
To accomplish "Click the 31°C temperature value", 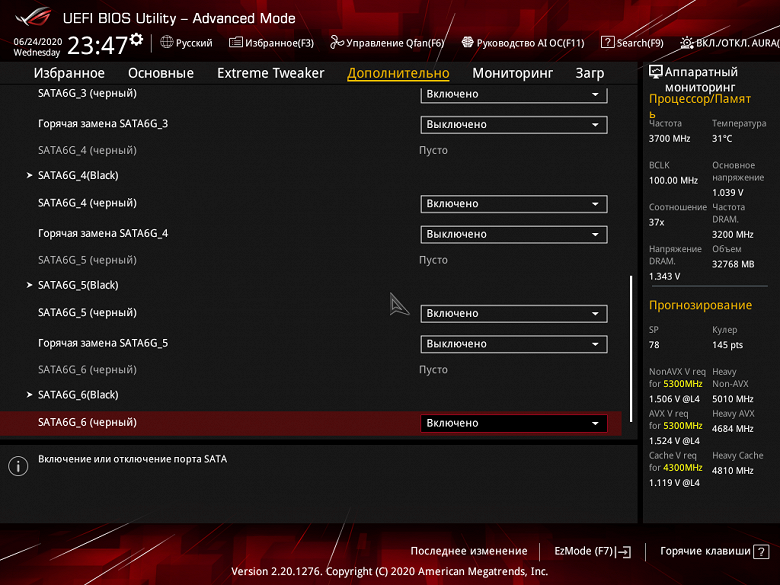I will point(722,139).
